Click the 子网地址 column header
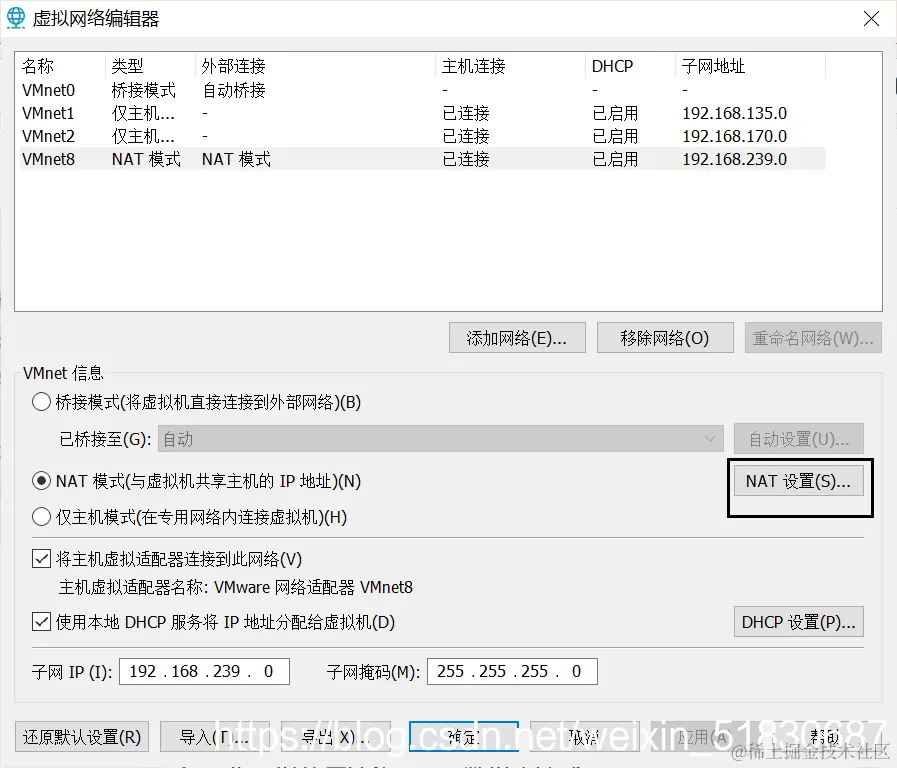This screenshot has height=768, width=897. [x=750, y=66]
